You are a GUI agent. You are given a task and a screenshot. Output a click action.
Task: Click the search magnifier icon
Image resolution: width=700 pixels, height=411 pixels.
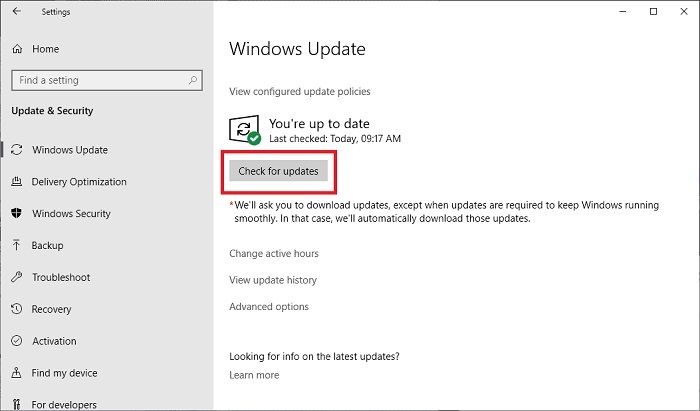[x=192, y=80]
